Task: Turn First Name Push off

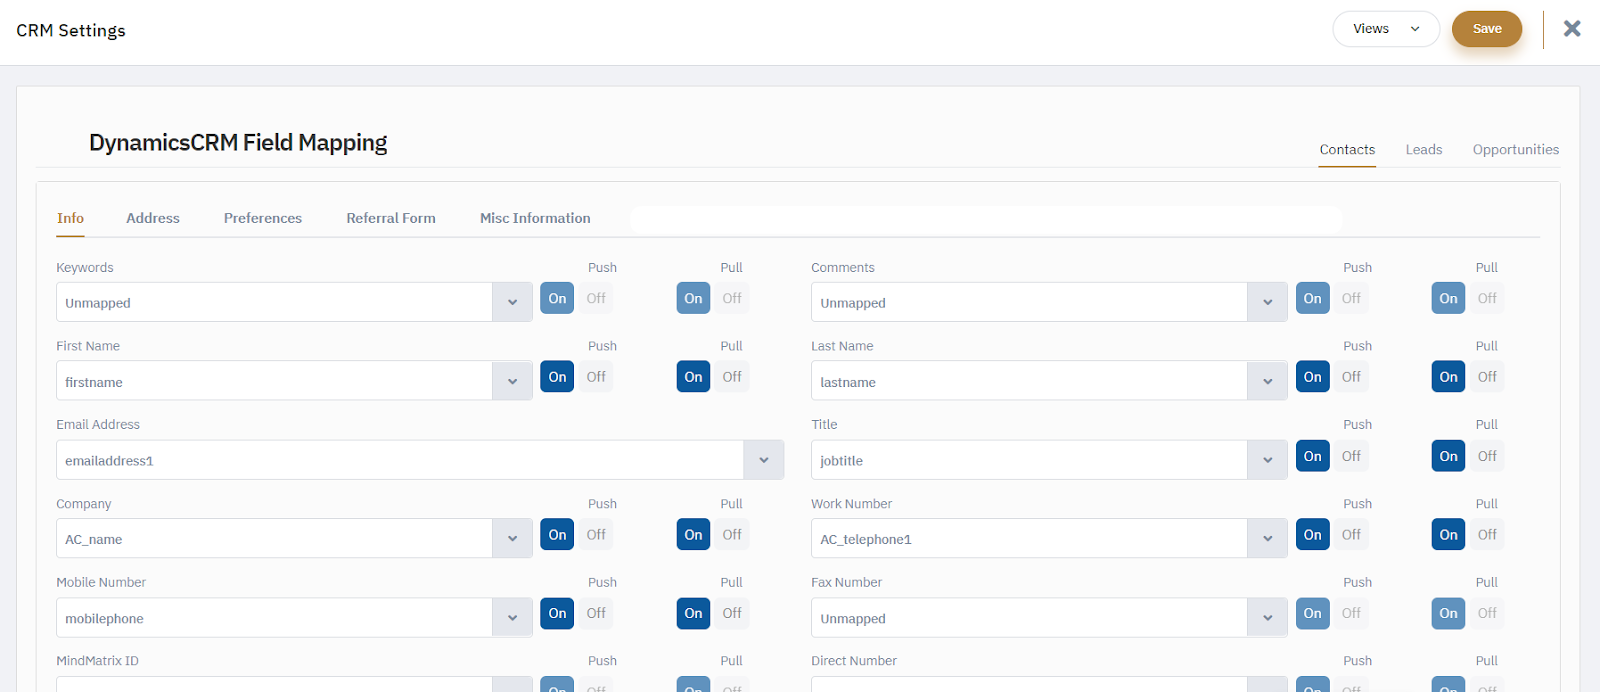Action: pos(596,377)
